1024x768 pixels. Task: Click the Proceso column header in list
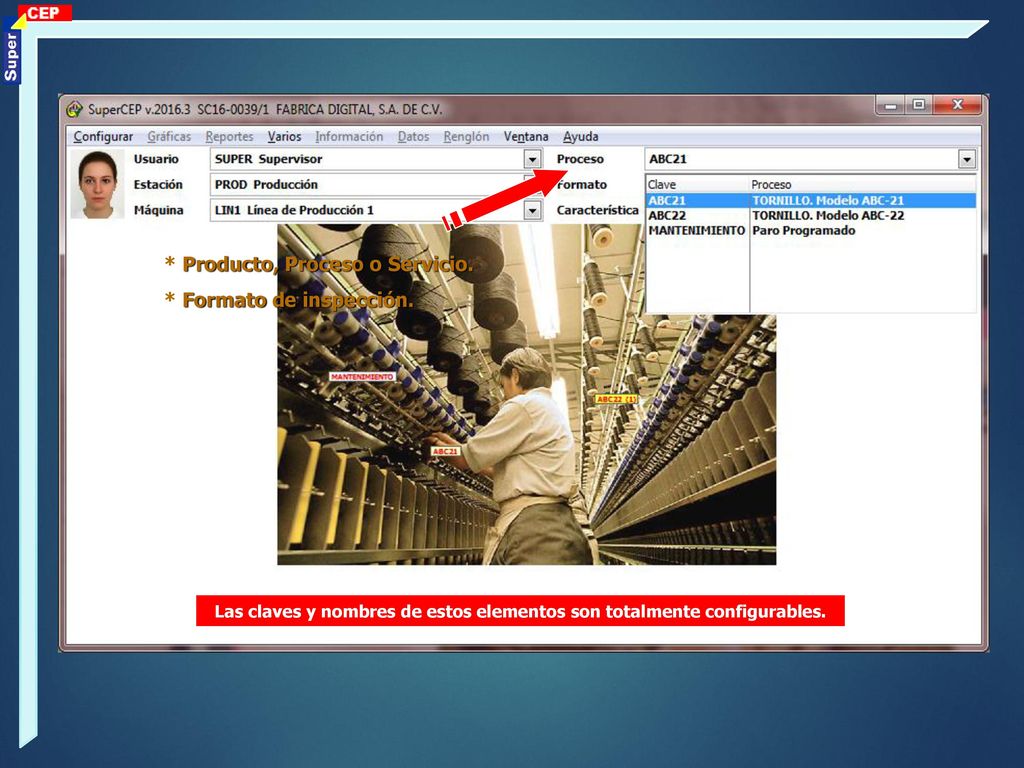coord(863,185)
